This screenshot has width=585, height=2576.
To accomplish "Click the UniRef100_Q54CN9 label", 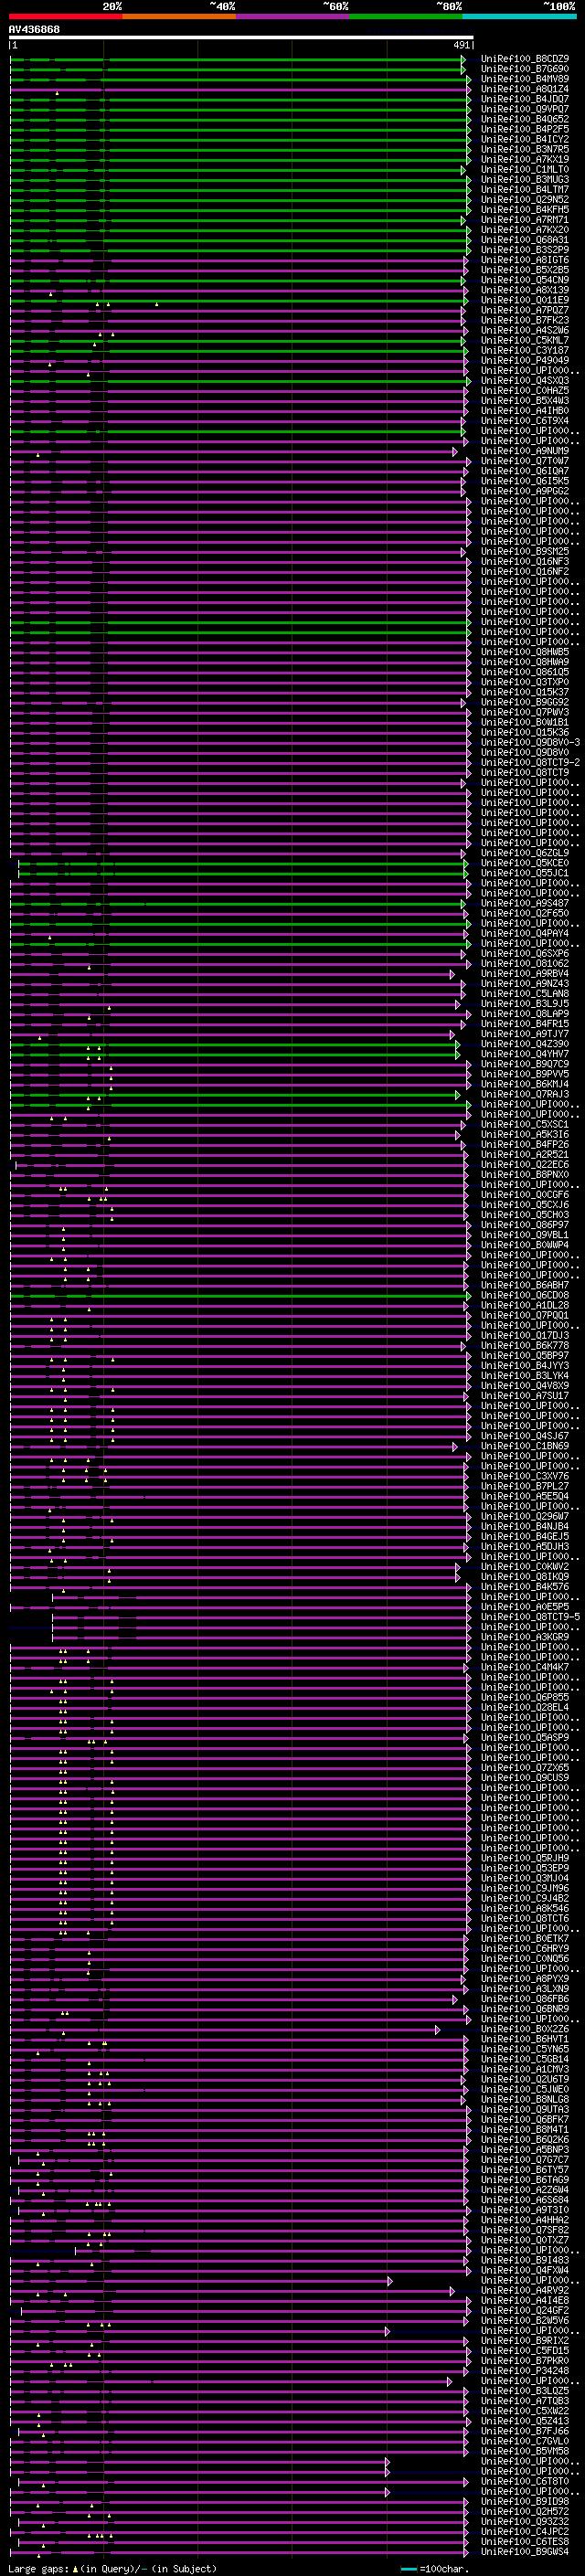I will (x=525, y=280).
